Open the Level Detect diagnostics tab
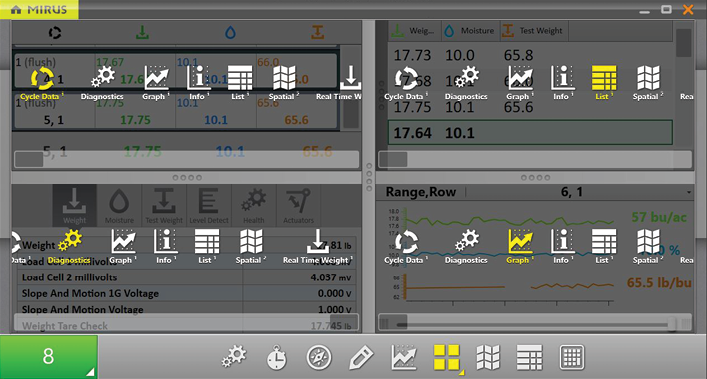 point(209,206)
